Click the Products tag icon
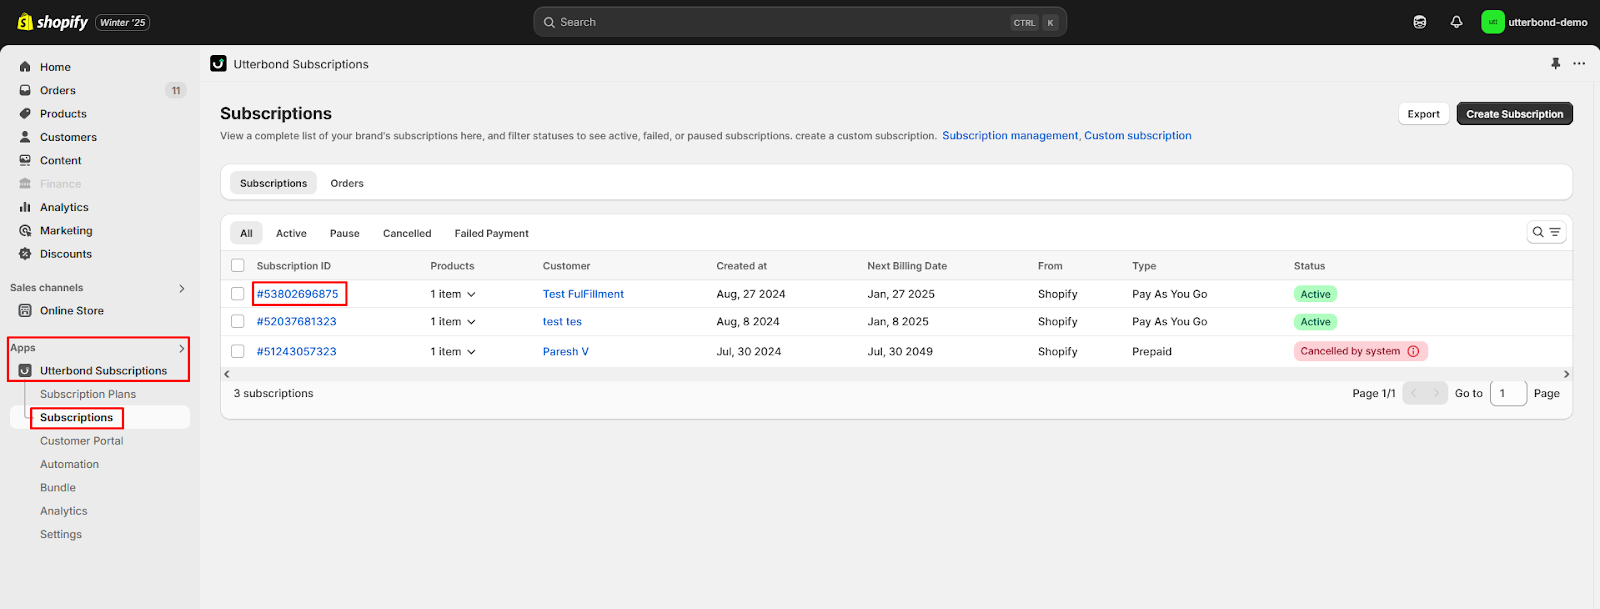1600x609 pixels. pyautogui.click(x=25, y=114)
